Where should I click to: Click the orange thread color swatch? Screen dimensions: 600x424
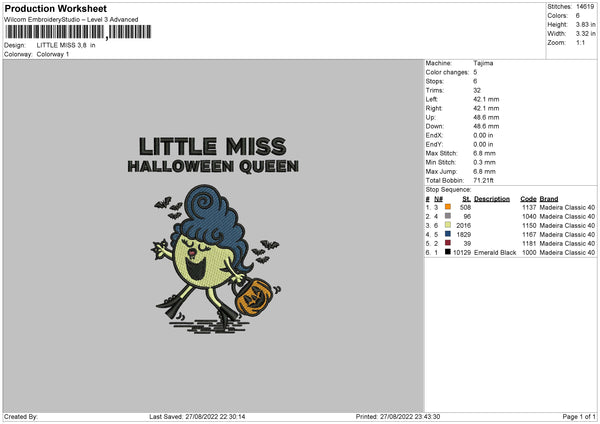coord(448,207)
